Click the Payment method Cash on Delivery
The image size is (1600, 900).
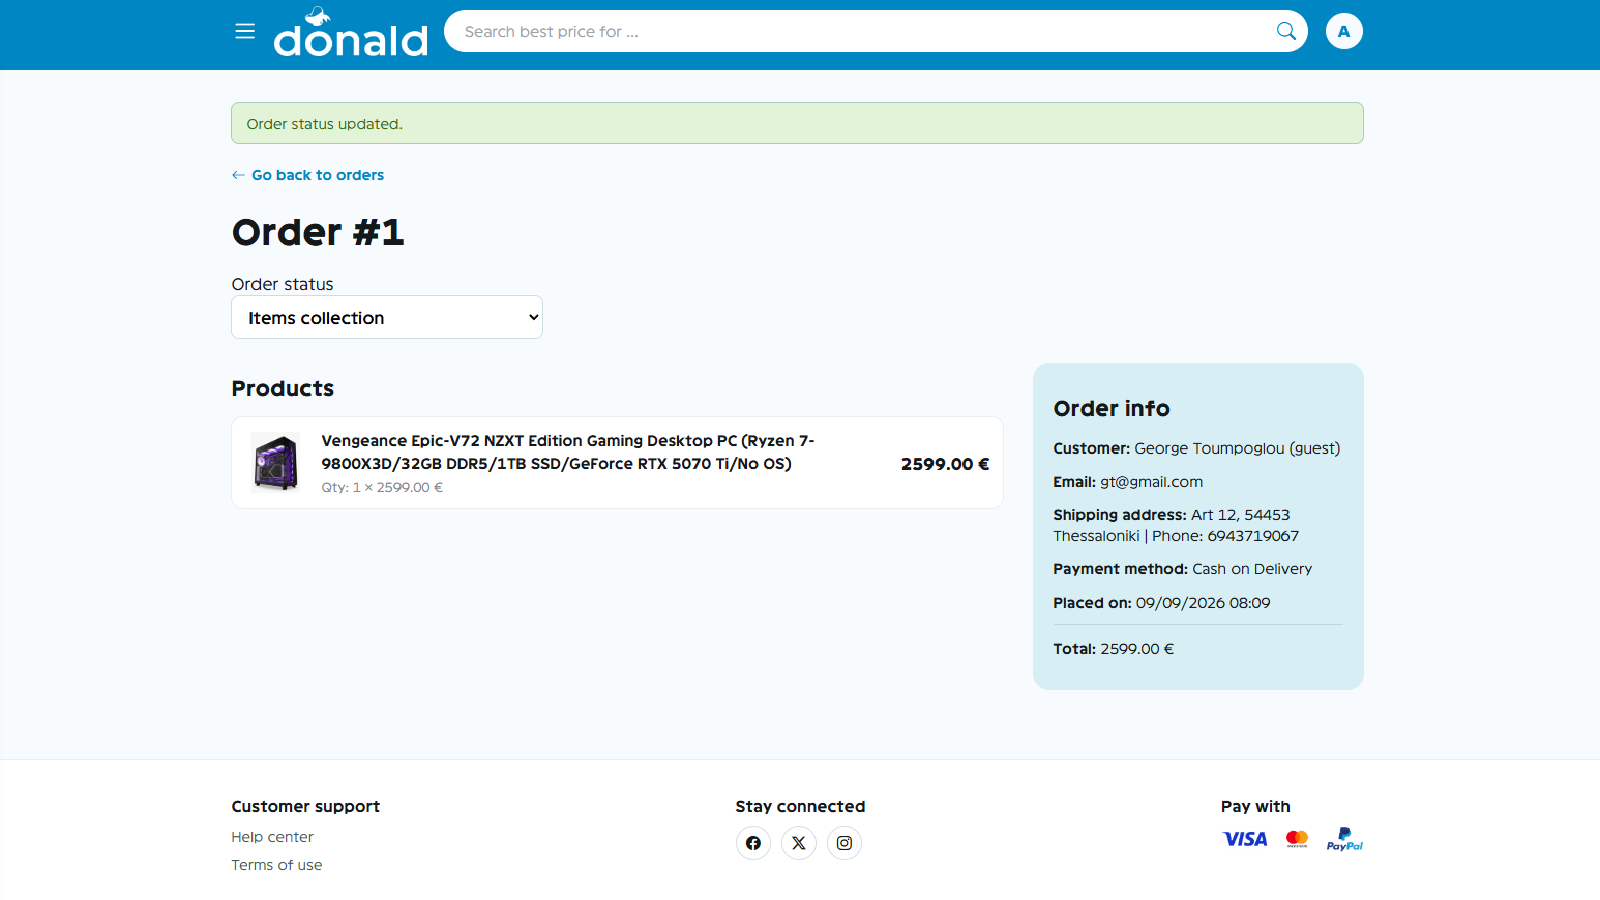tap(1182, 569)
